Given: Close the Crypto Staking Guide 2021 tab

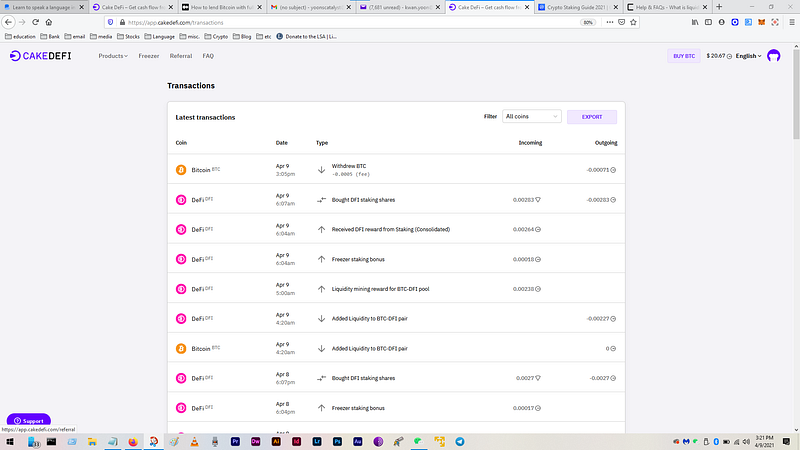Looking at the screenshot, I should pos(615,7).
